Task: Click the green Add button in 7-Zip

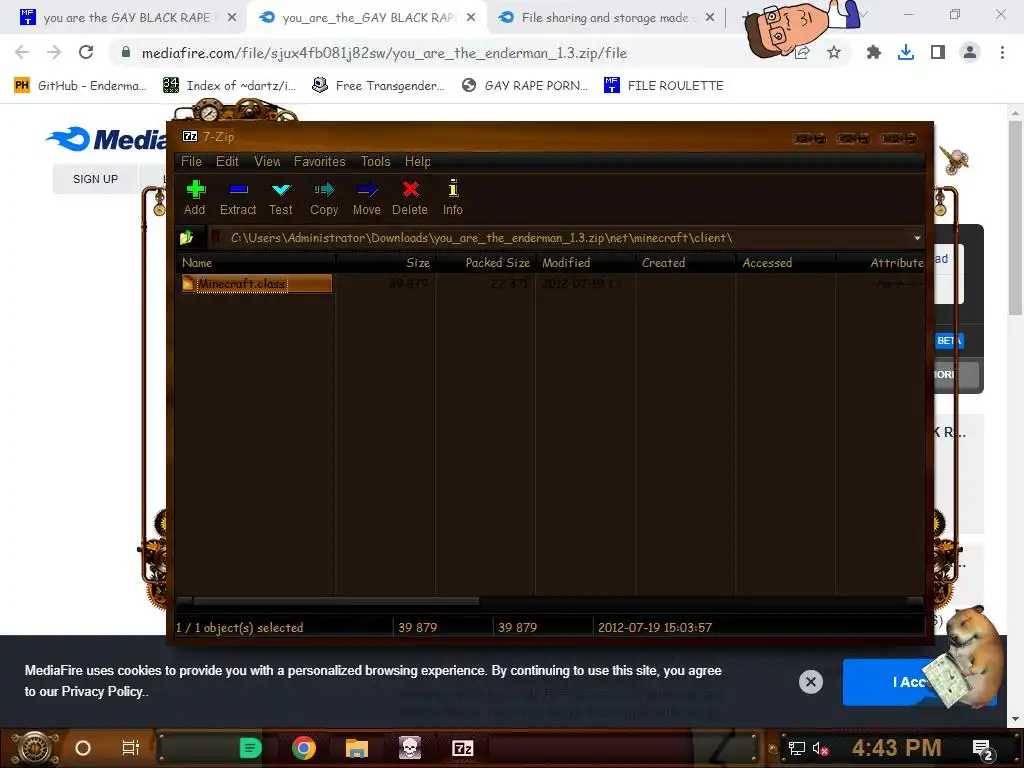Action: (x=195, y=197)
